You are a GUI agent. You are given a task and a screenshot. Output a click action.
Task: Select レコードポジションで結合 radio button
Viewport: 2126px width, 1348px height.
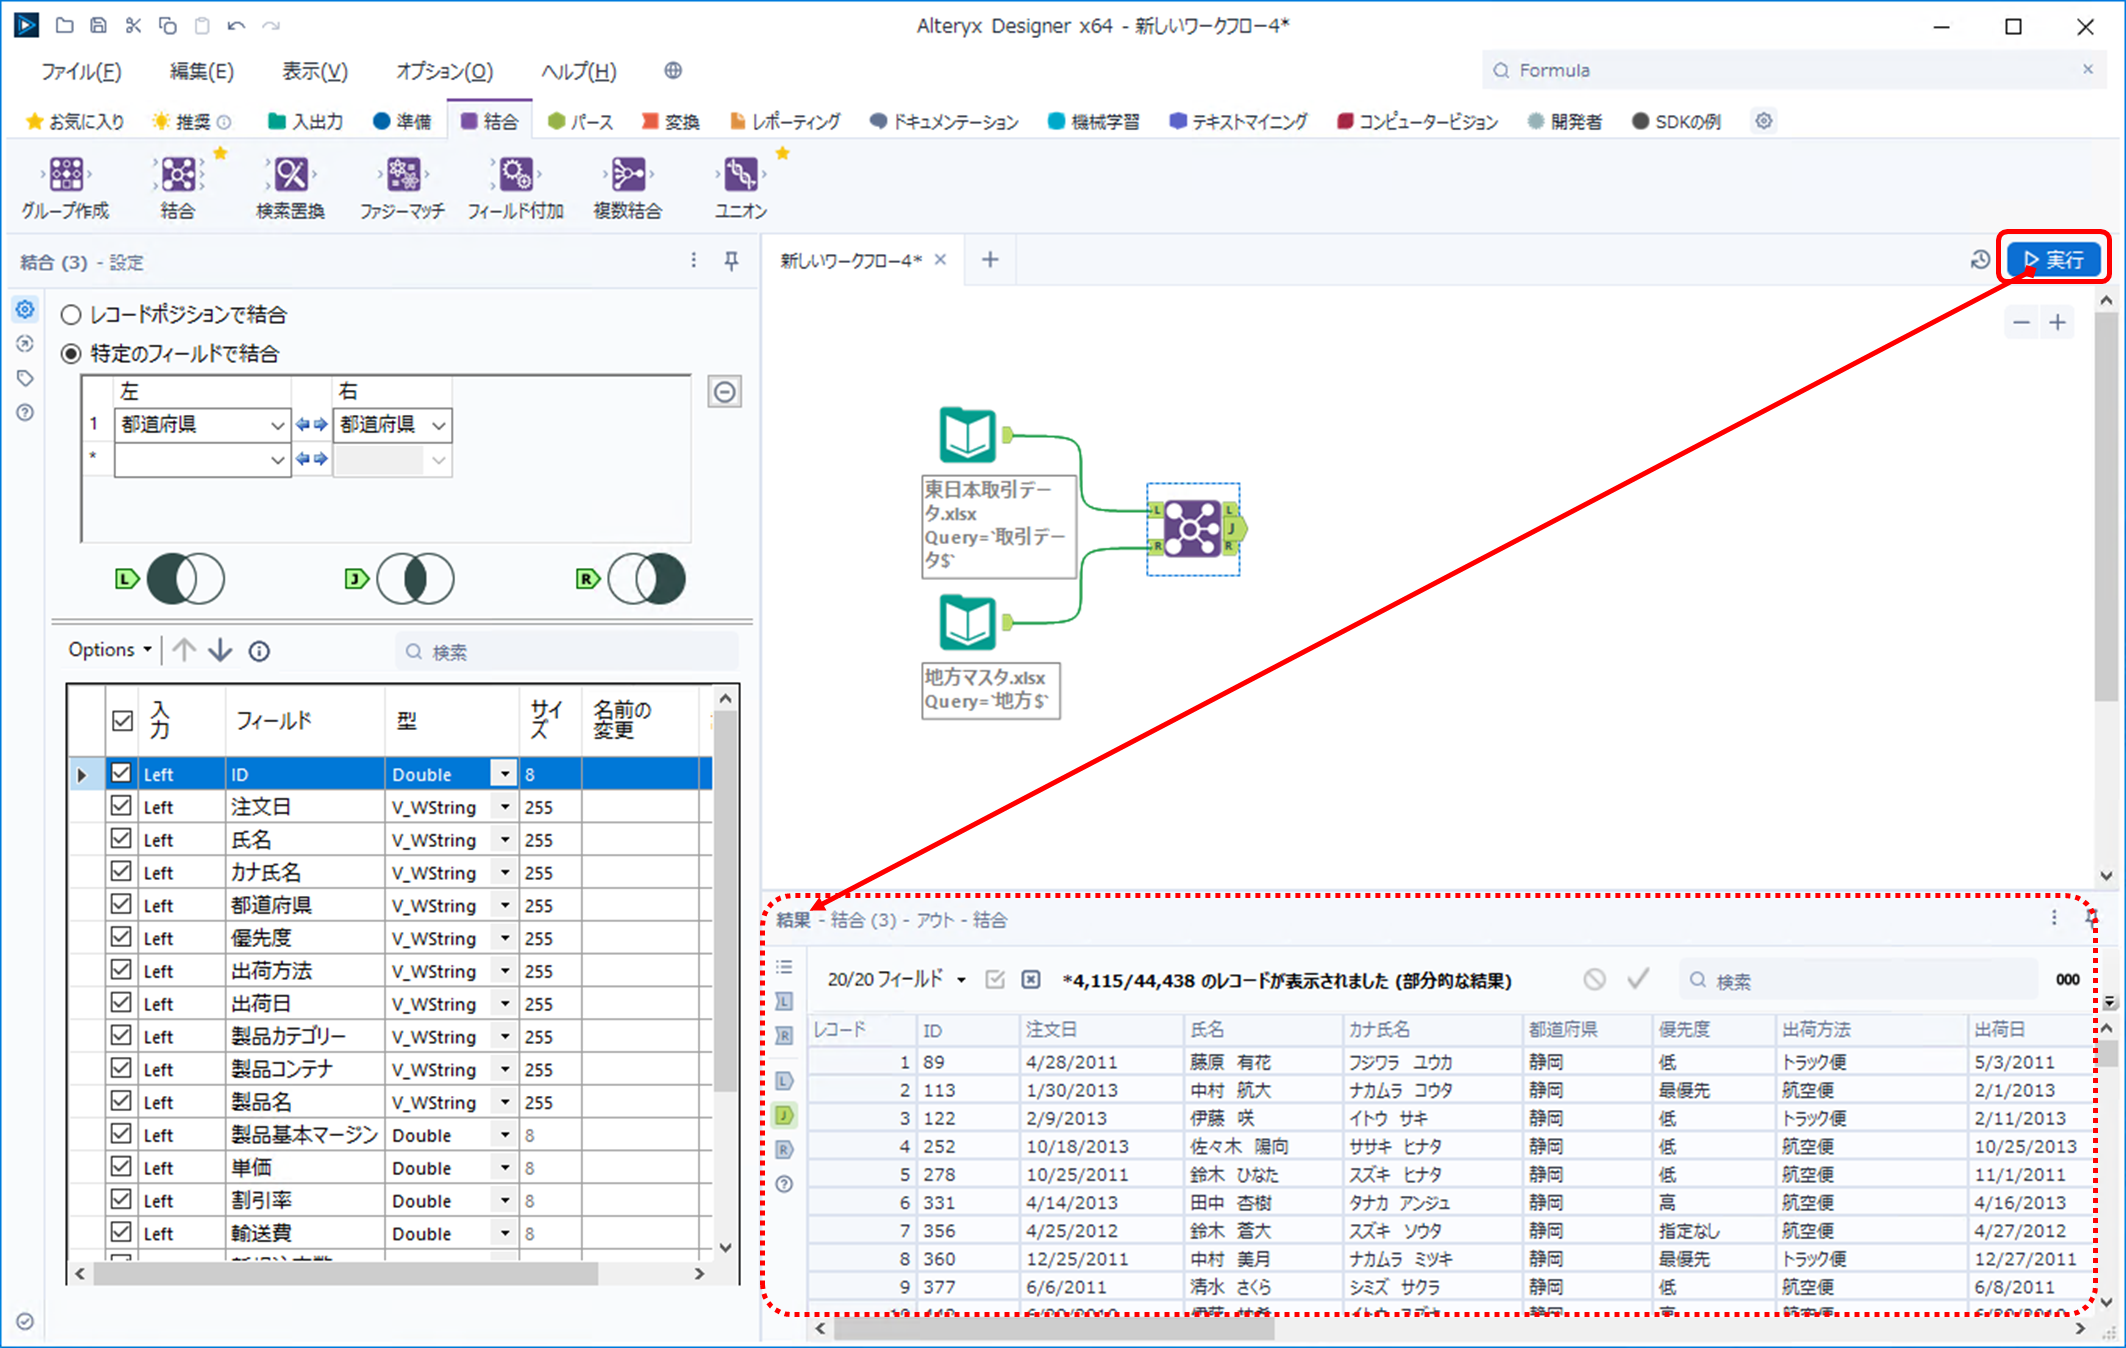72,315
